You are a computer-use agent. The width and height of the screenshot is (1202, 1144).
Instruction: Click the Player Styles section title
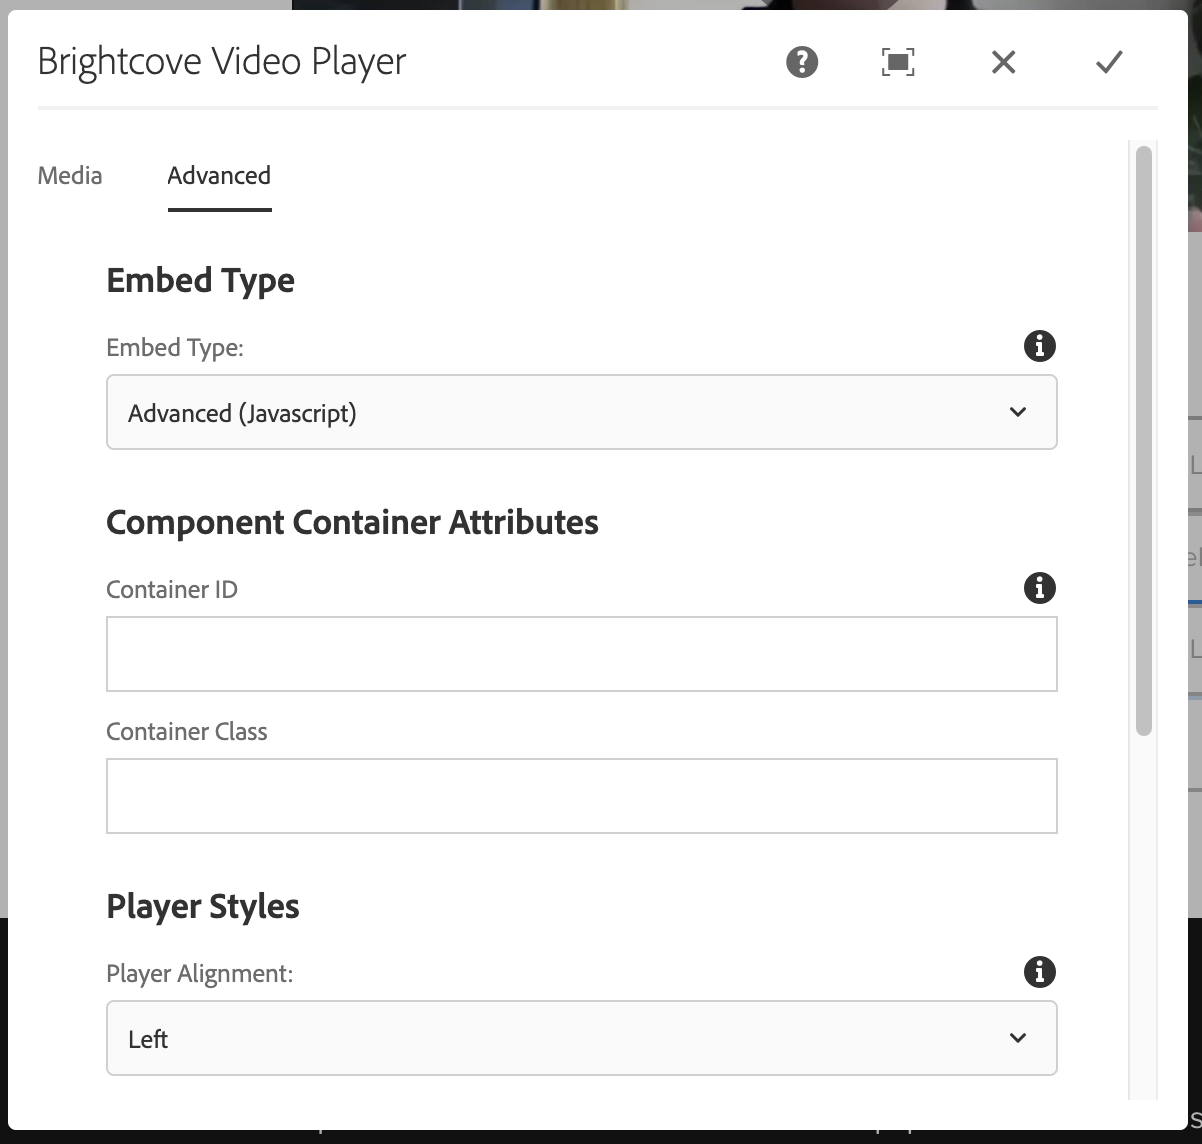tap(203, 906)
